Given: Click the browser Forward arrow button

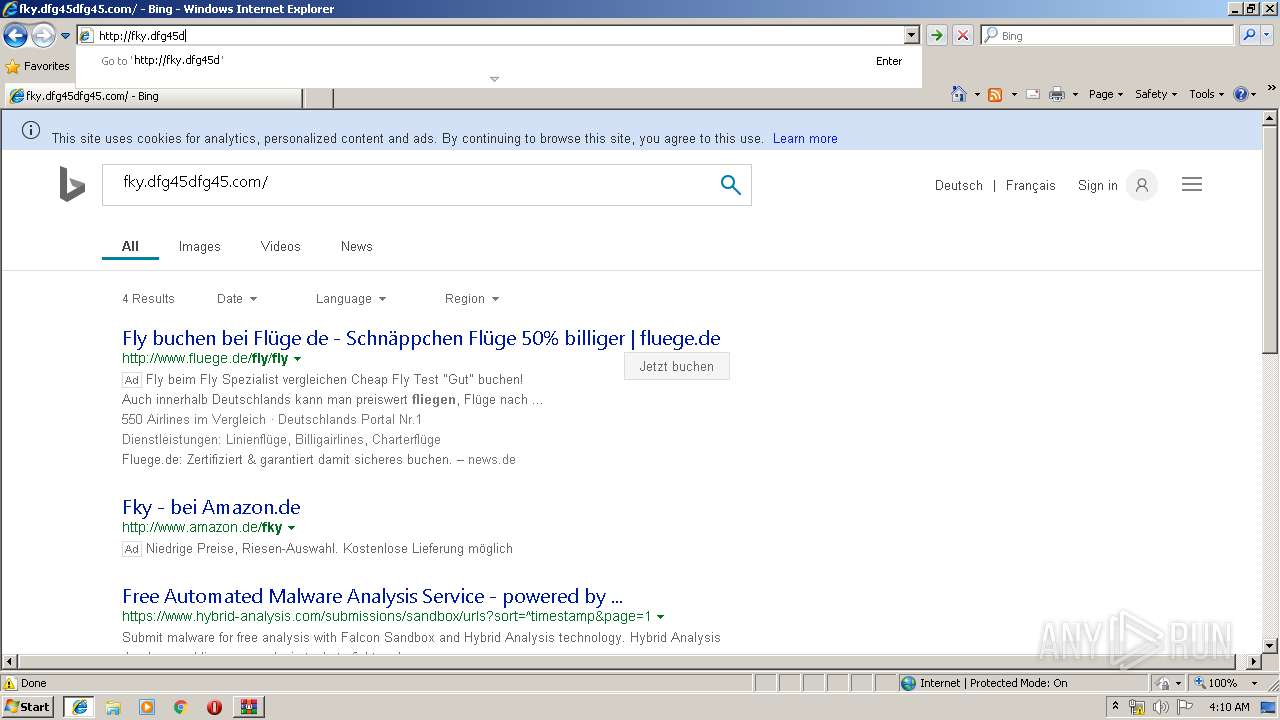Looking at the screenshot, I should [x=43, y=36].
